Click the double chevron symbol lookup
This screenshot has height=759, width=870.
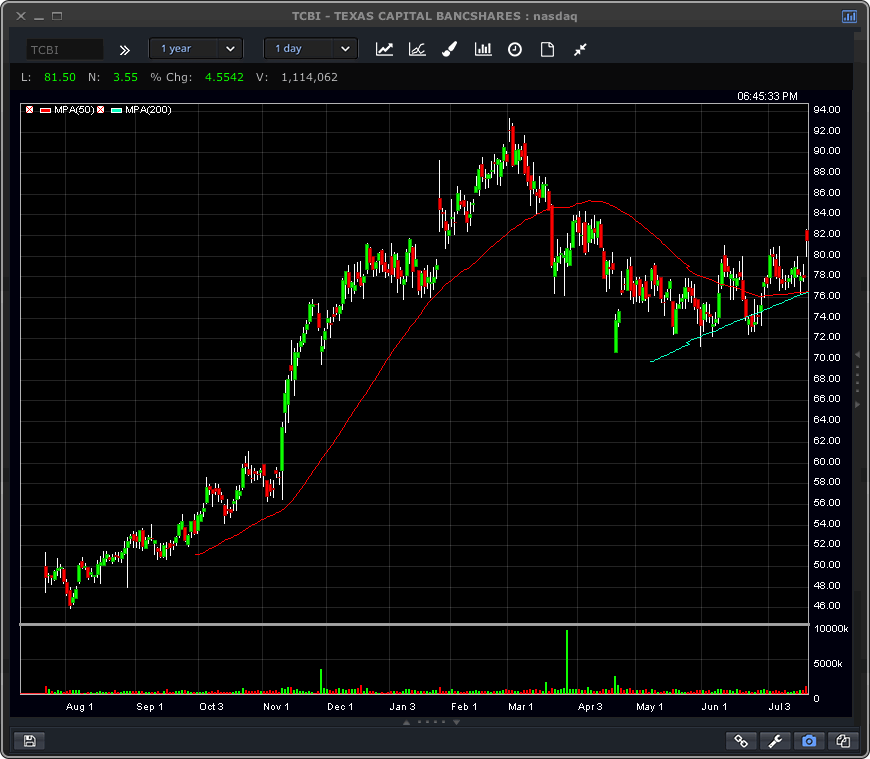tap(125, 49)
